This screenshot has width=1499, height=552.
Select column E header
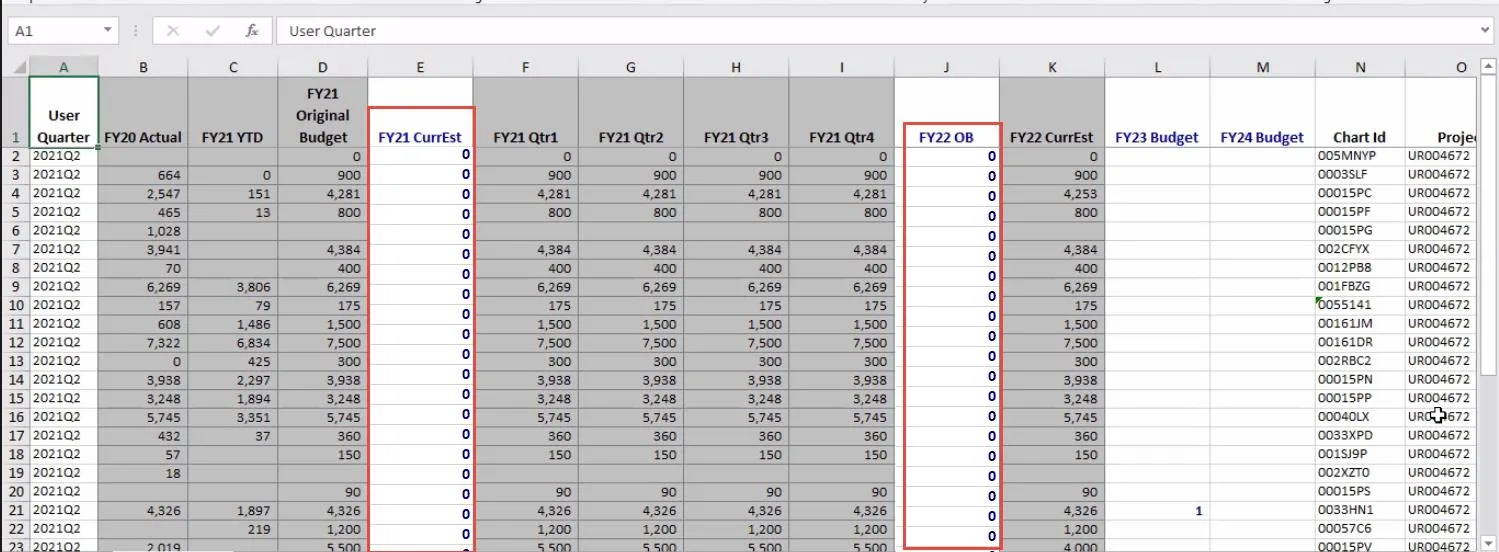tap(420, 67)
